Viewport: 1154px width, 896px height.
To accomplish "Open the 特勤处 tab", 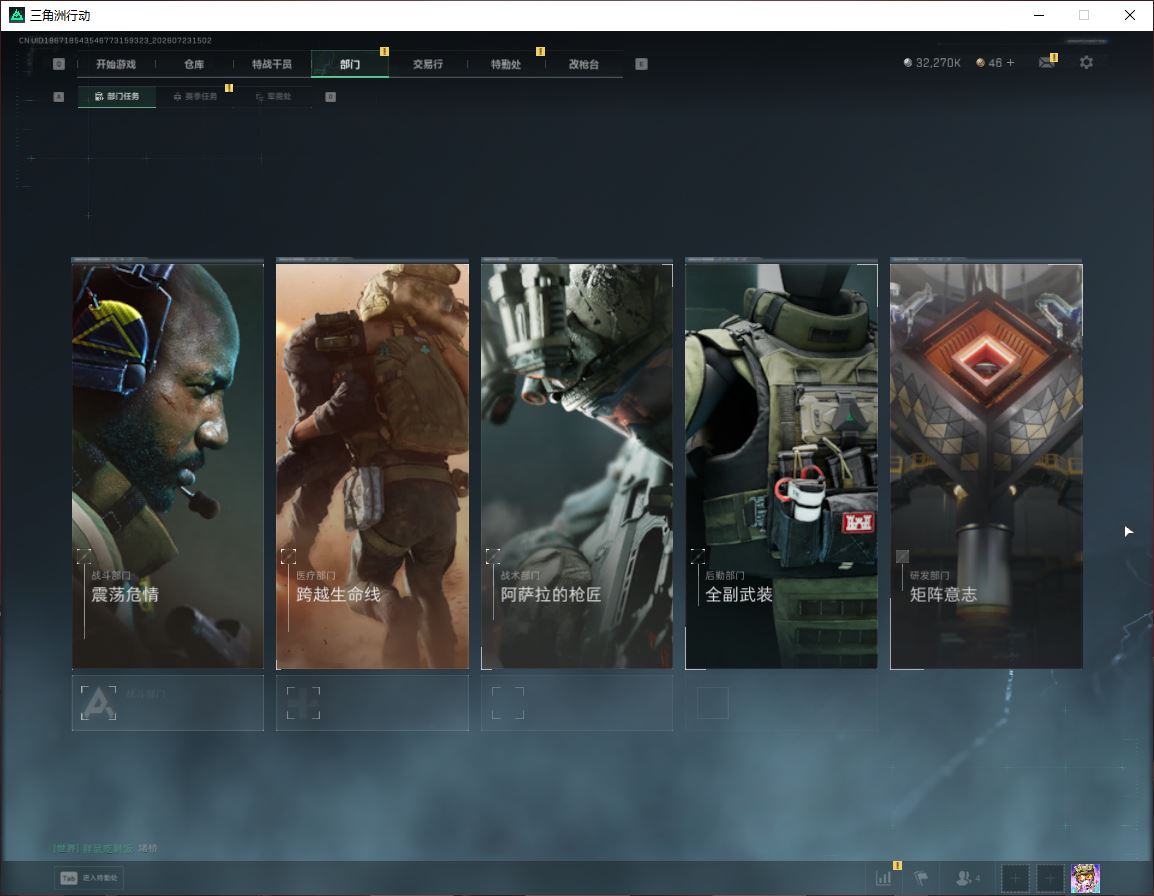I will pyautogui.click(x=506, y=64).
